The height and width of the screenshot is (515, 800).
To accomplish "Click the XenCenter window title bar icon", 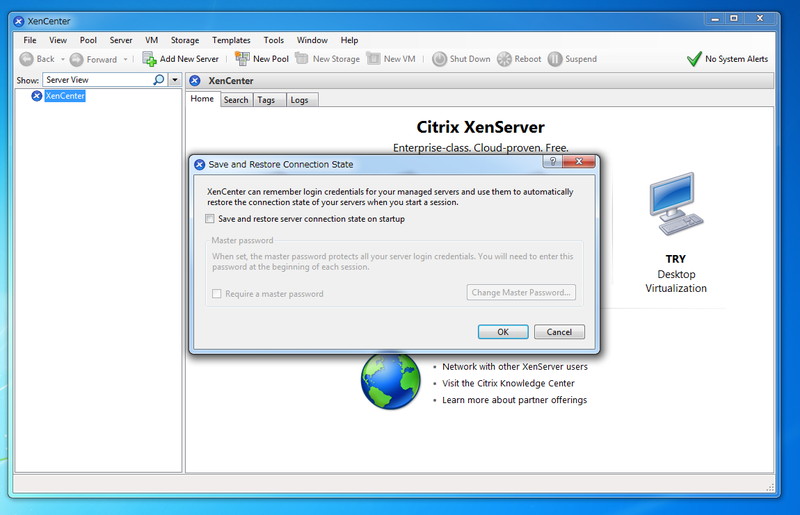I will click(x=19, y=21).
